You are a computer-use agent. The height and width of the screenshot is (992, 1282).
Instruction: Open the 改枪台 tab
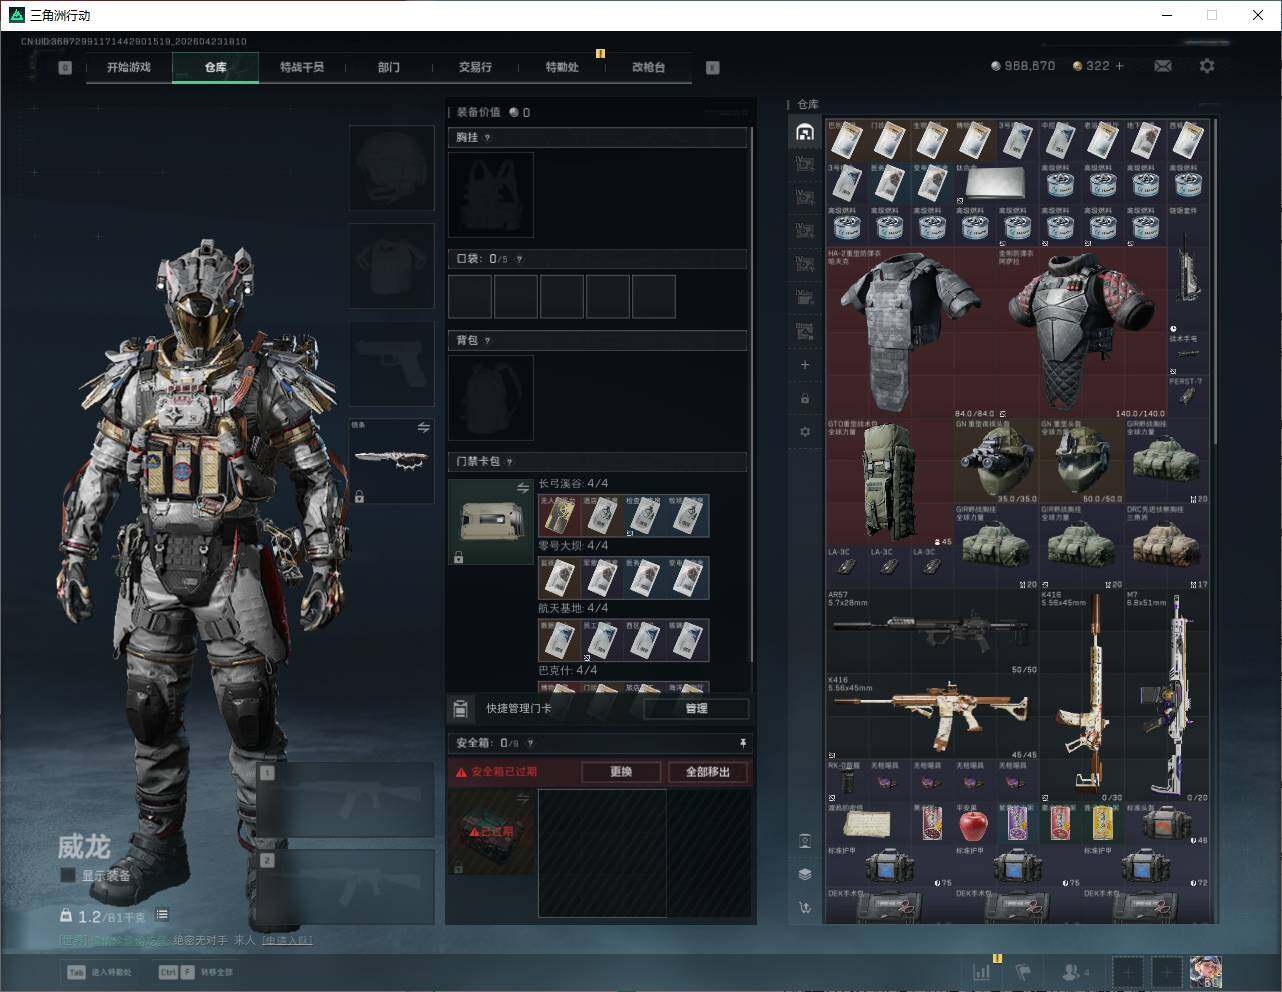648,67
